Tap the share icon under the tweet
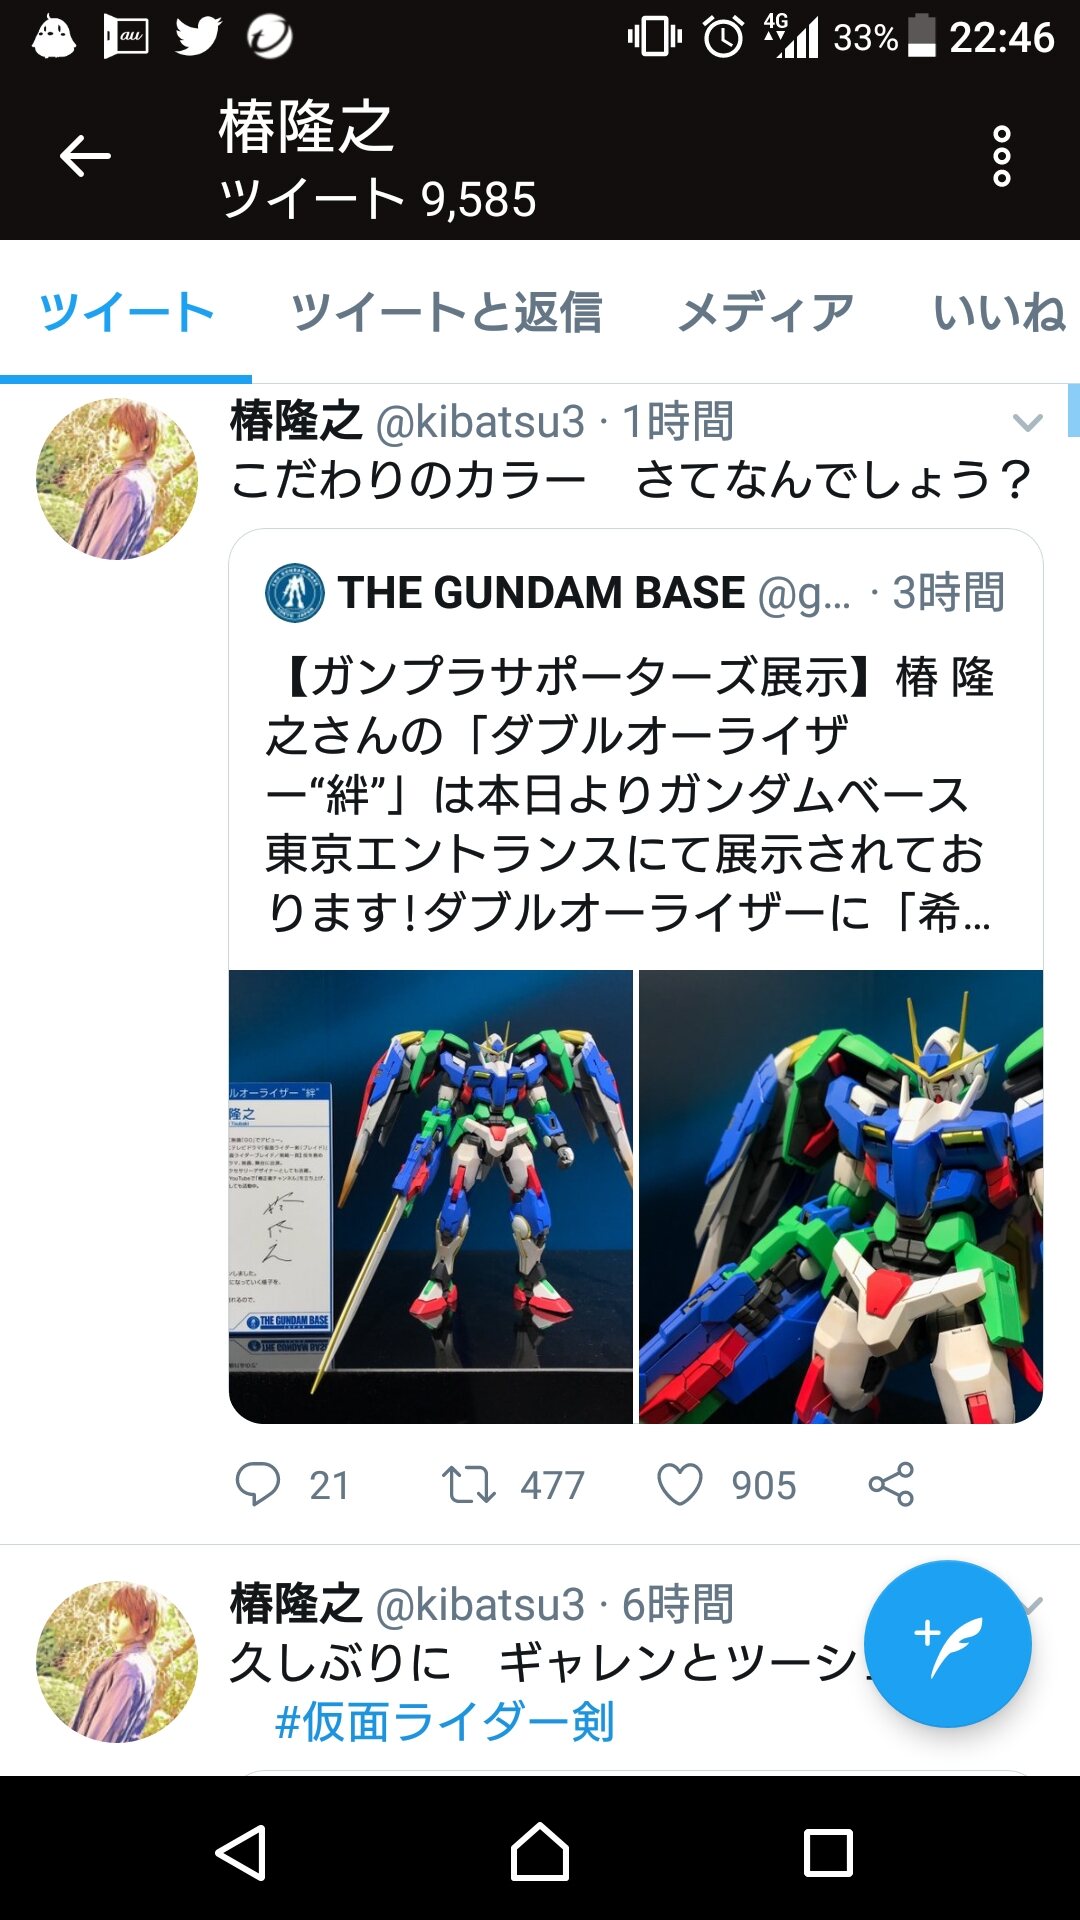 (891, 1484)
